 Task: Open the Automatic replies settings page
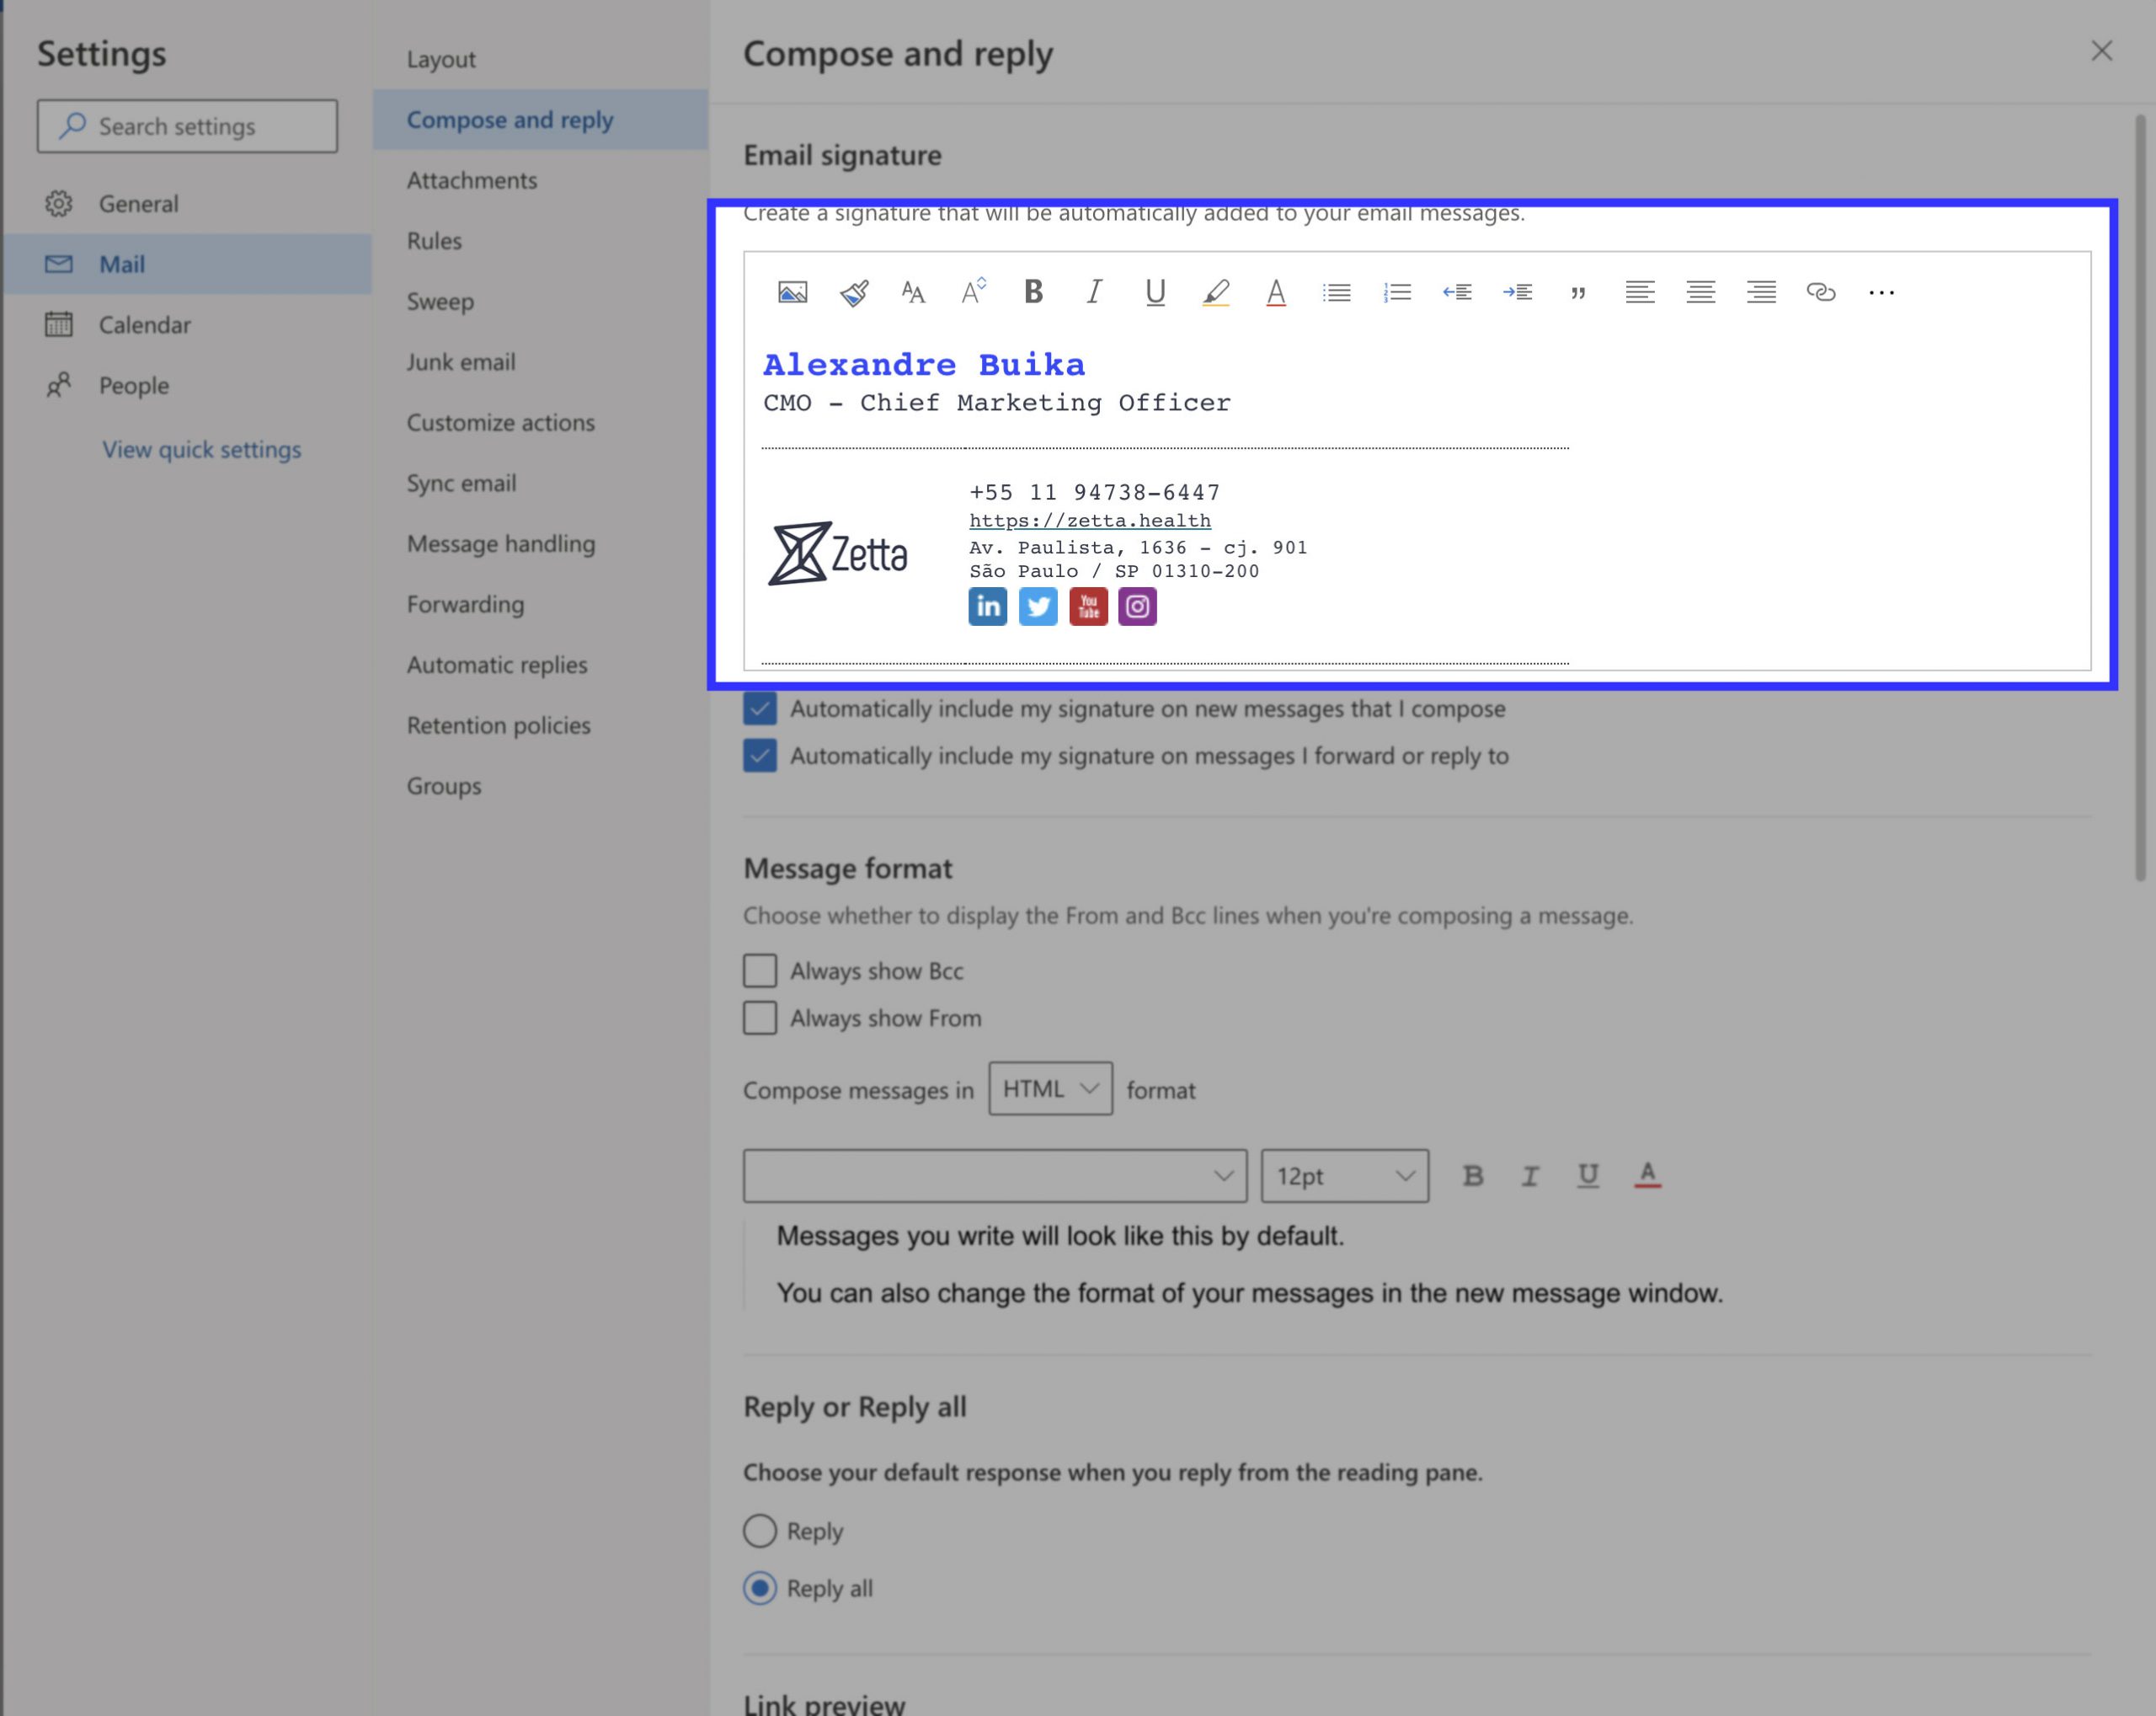[x=497, y=665]
